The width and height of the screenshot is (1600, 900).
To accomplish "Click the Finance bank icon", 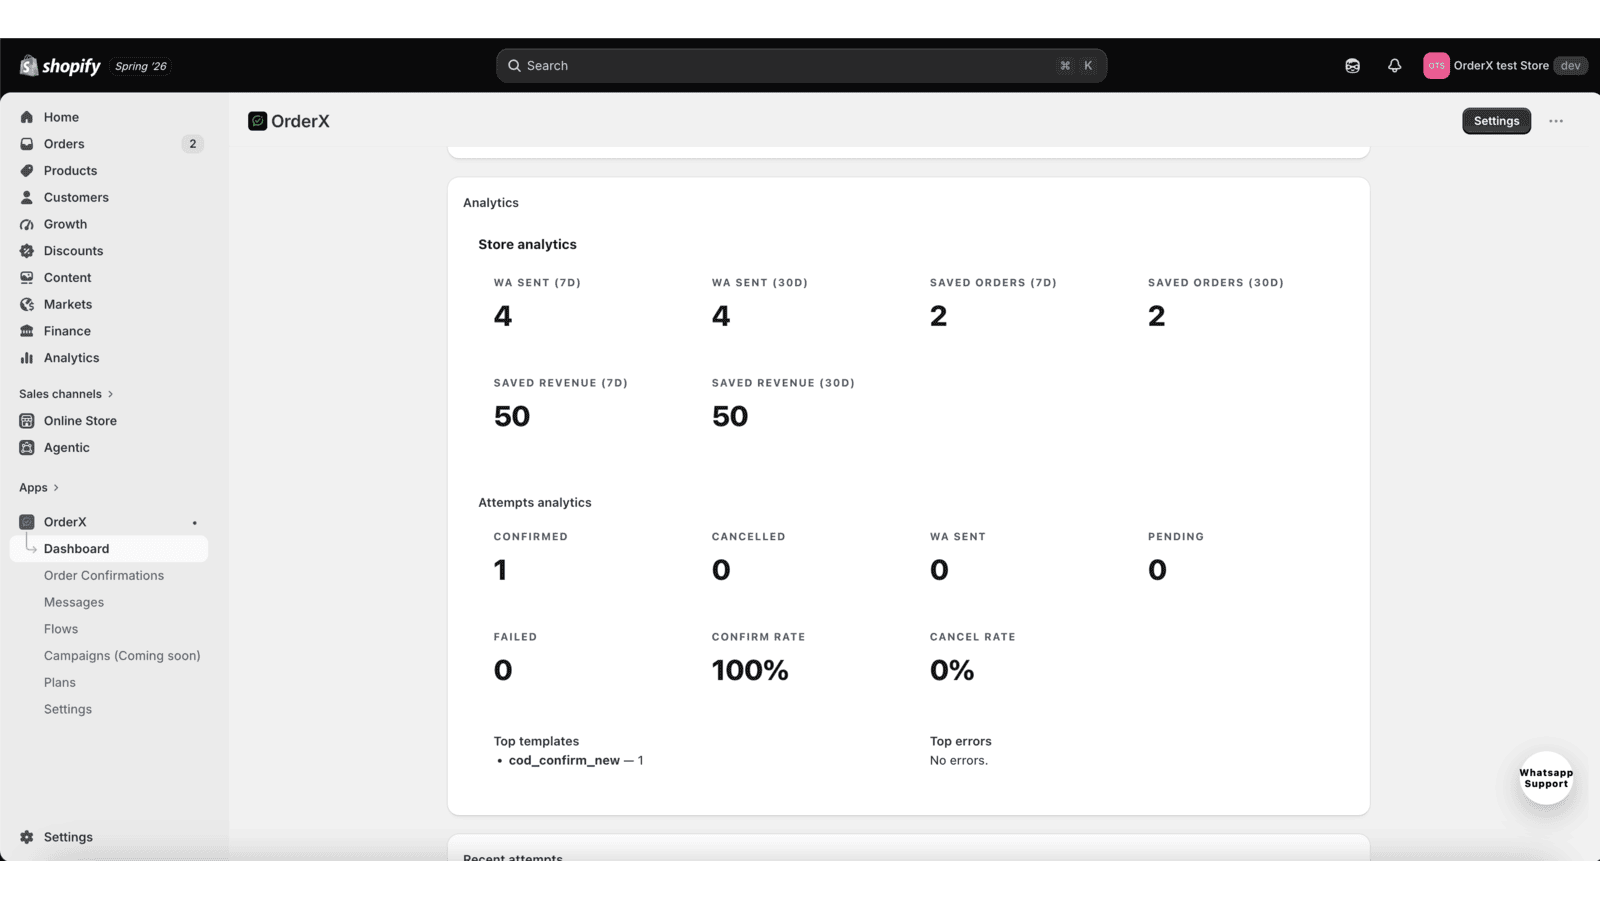I will pyautogui.click(x=27, y=331).
